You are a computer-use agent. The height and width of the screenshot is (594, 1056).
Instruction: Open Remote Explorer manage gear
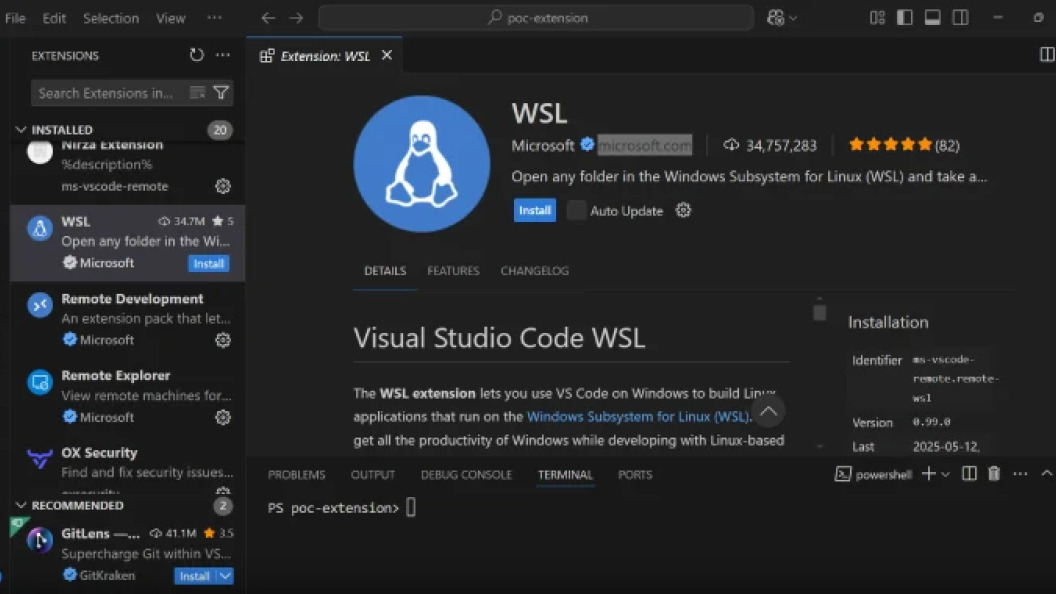tap(223, 418)
